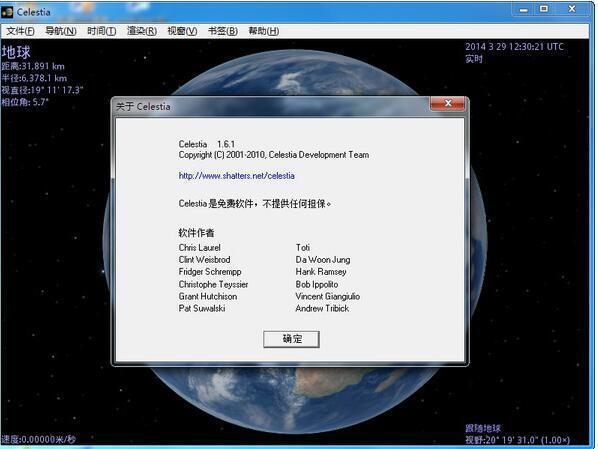Open the 渲染(R) menu
598x449 pixels.
[x=141, y=31]
